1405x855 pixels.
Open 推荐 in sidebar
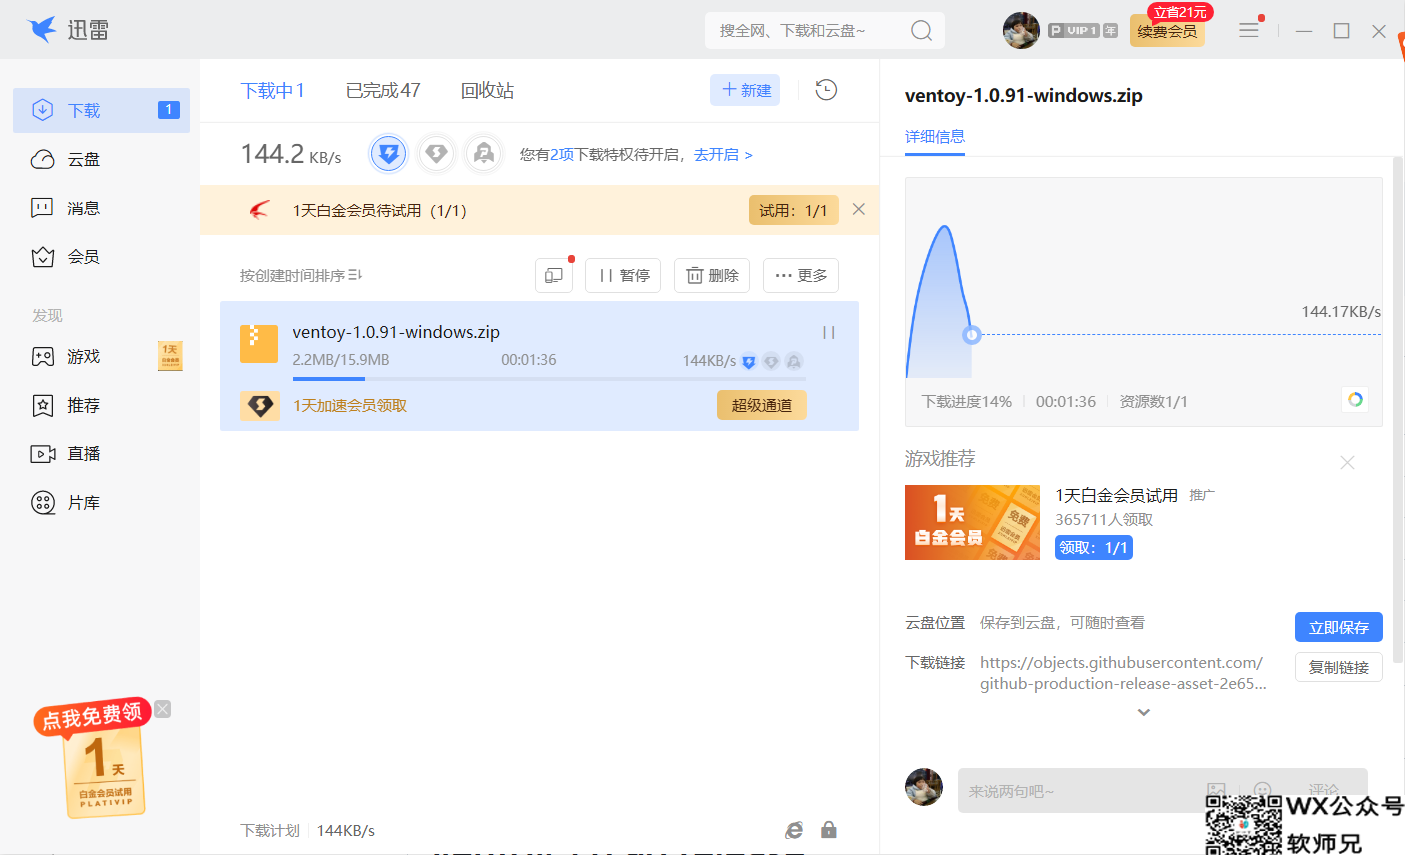pos(101,405)
